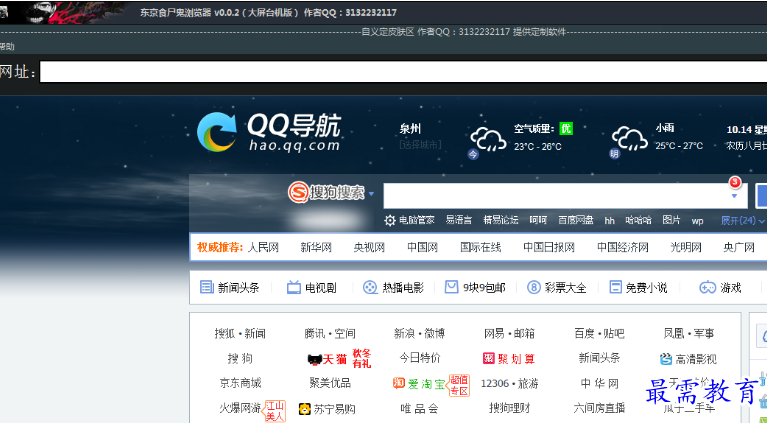Open the 中国经济网 link

[623, 247]
